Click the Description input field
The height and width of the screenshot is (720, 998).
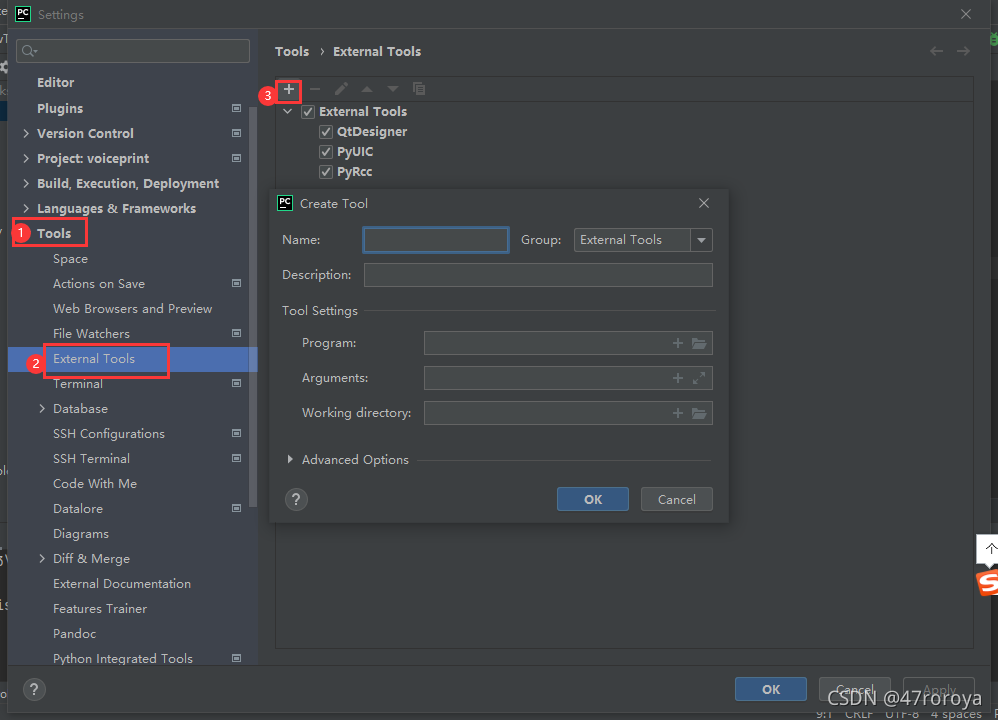click(x=538, y=275)
